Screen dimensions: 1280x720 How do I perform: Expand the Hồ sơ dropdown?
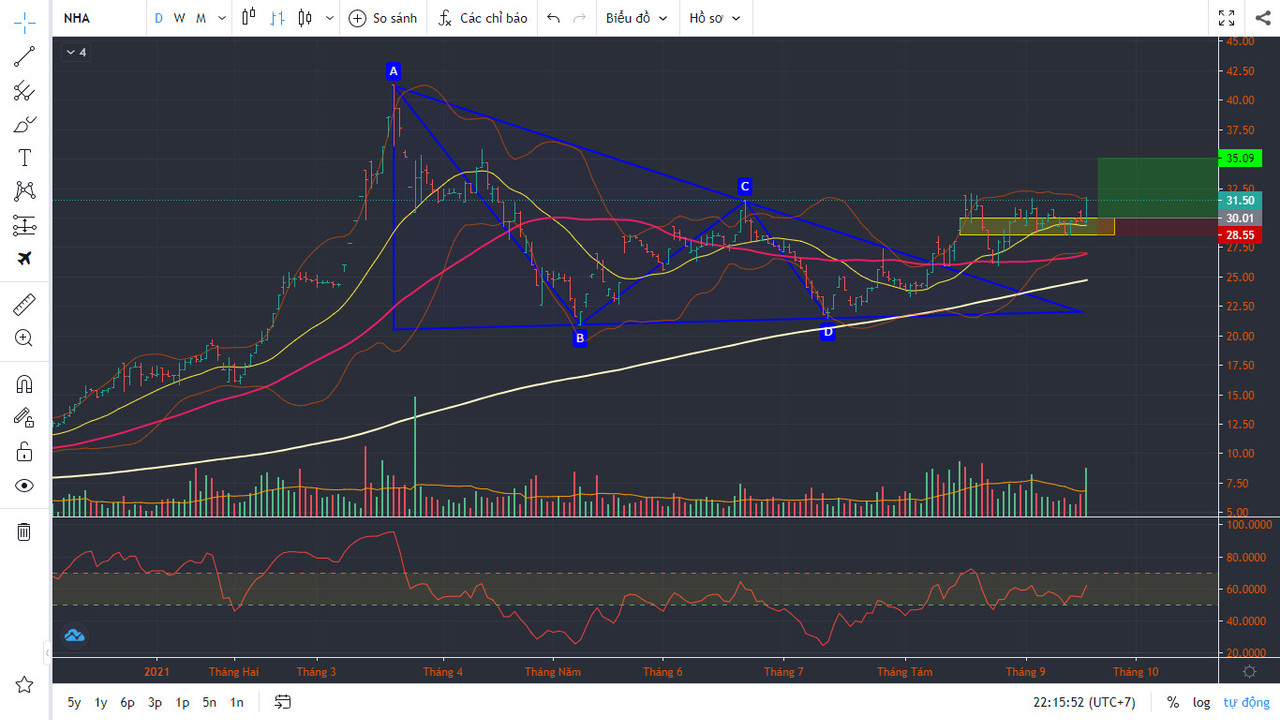715,18
